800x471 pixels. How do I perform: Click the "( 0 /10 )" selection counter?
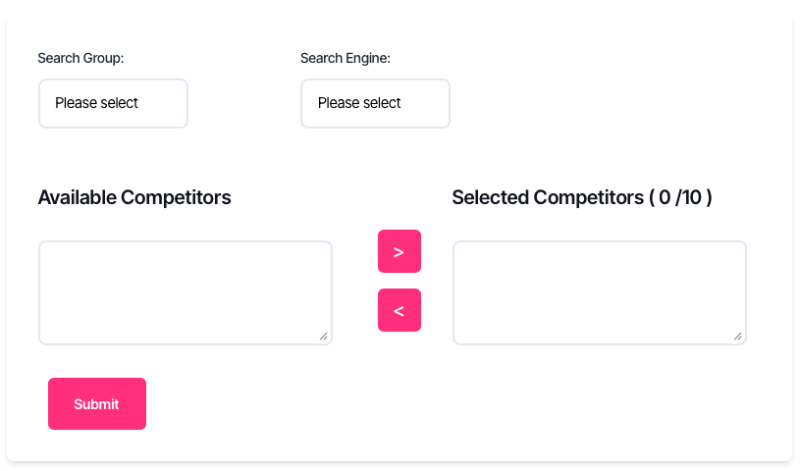(x=680, y=197)
